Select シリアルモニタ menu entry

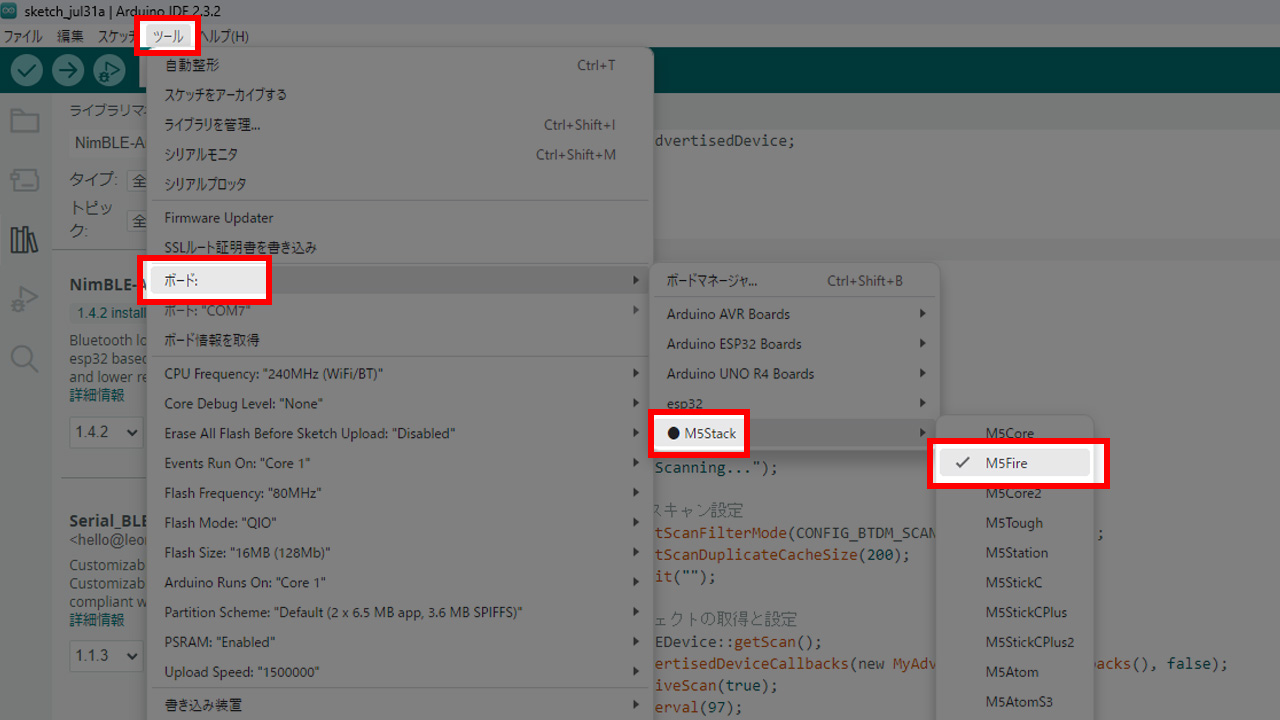(201, 154)
